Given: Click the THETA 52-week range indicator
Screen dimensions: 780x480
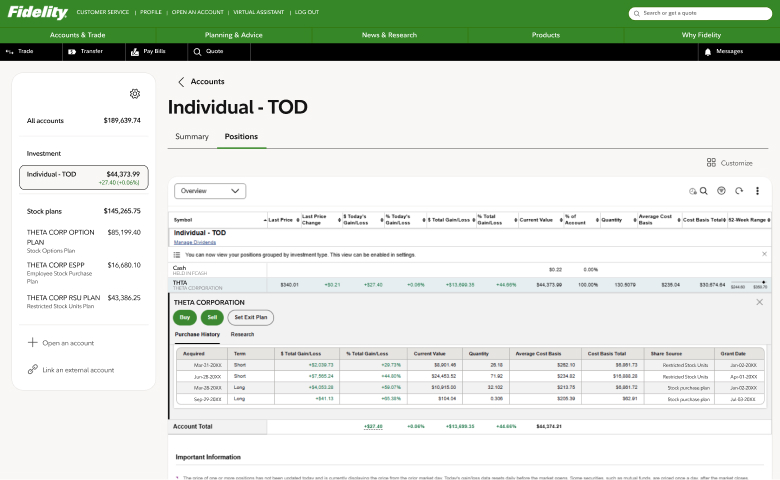Looking at the screenshot, I should tap(748, 285).
